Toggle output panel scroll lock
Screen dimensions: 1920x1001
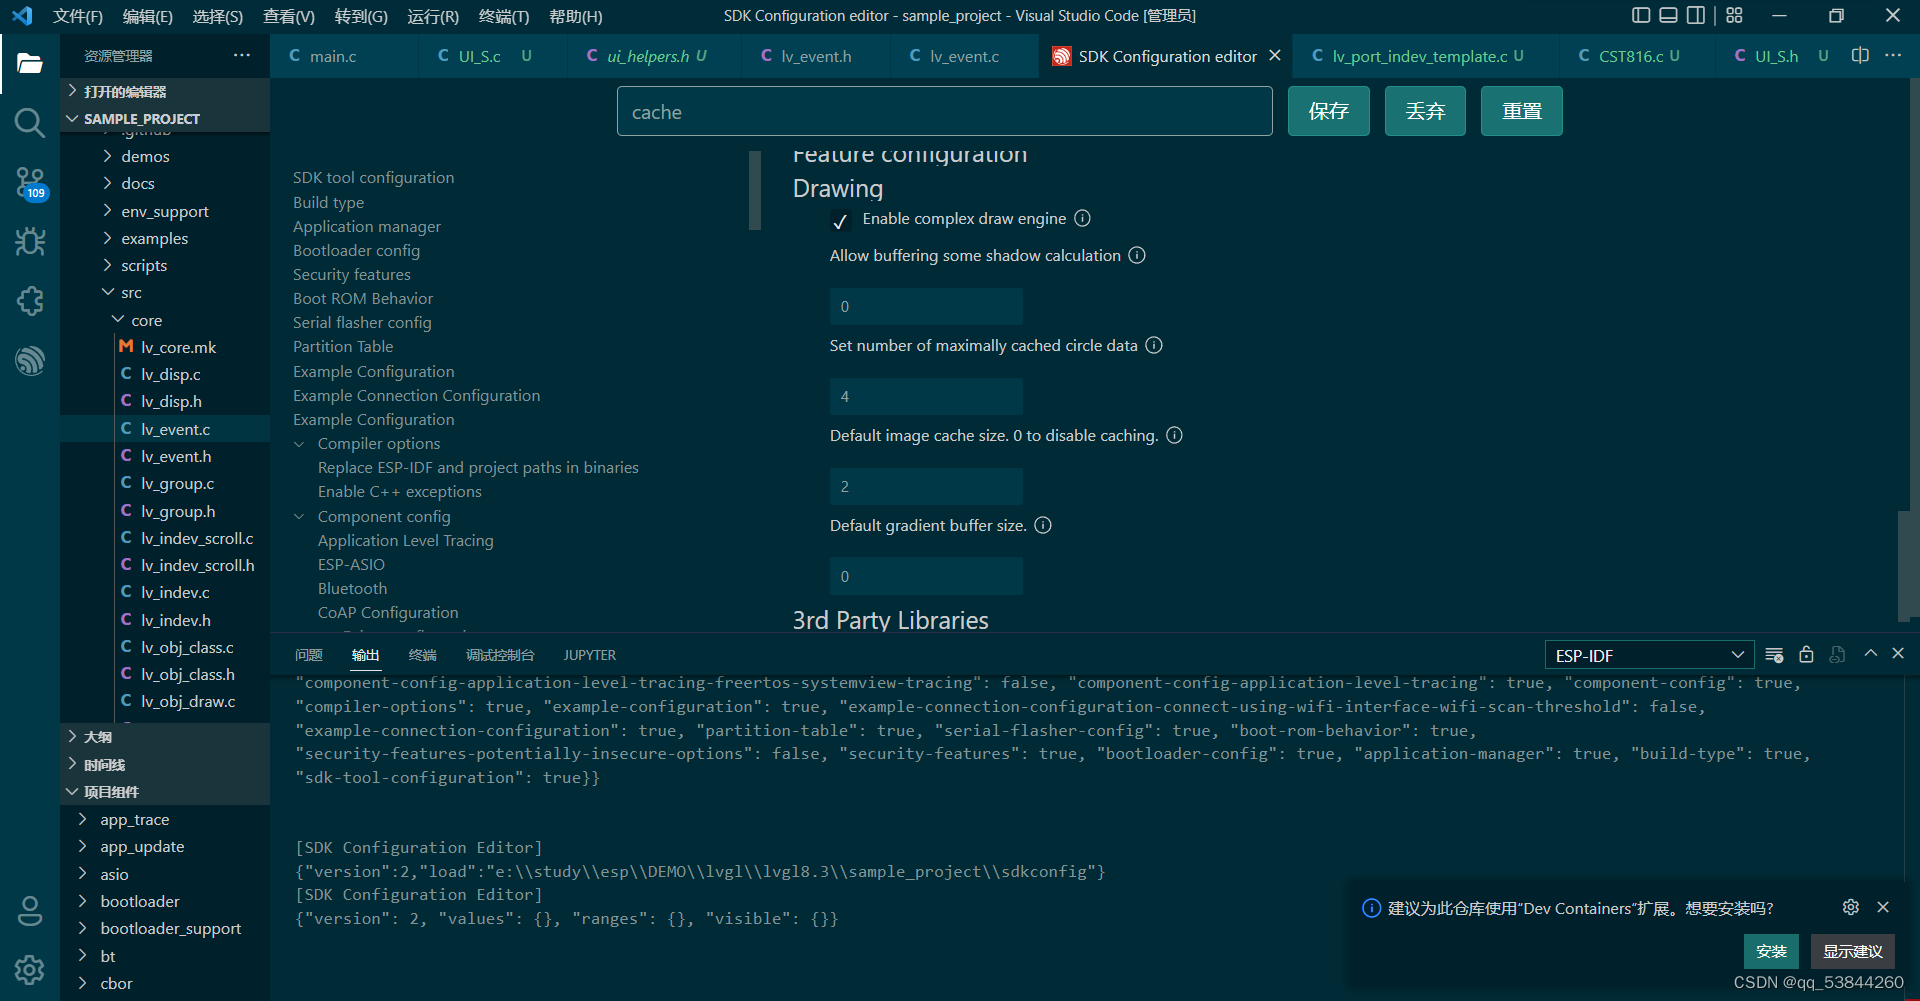(1806, 655)
